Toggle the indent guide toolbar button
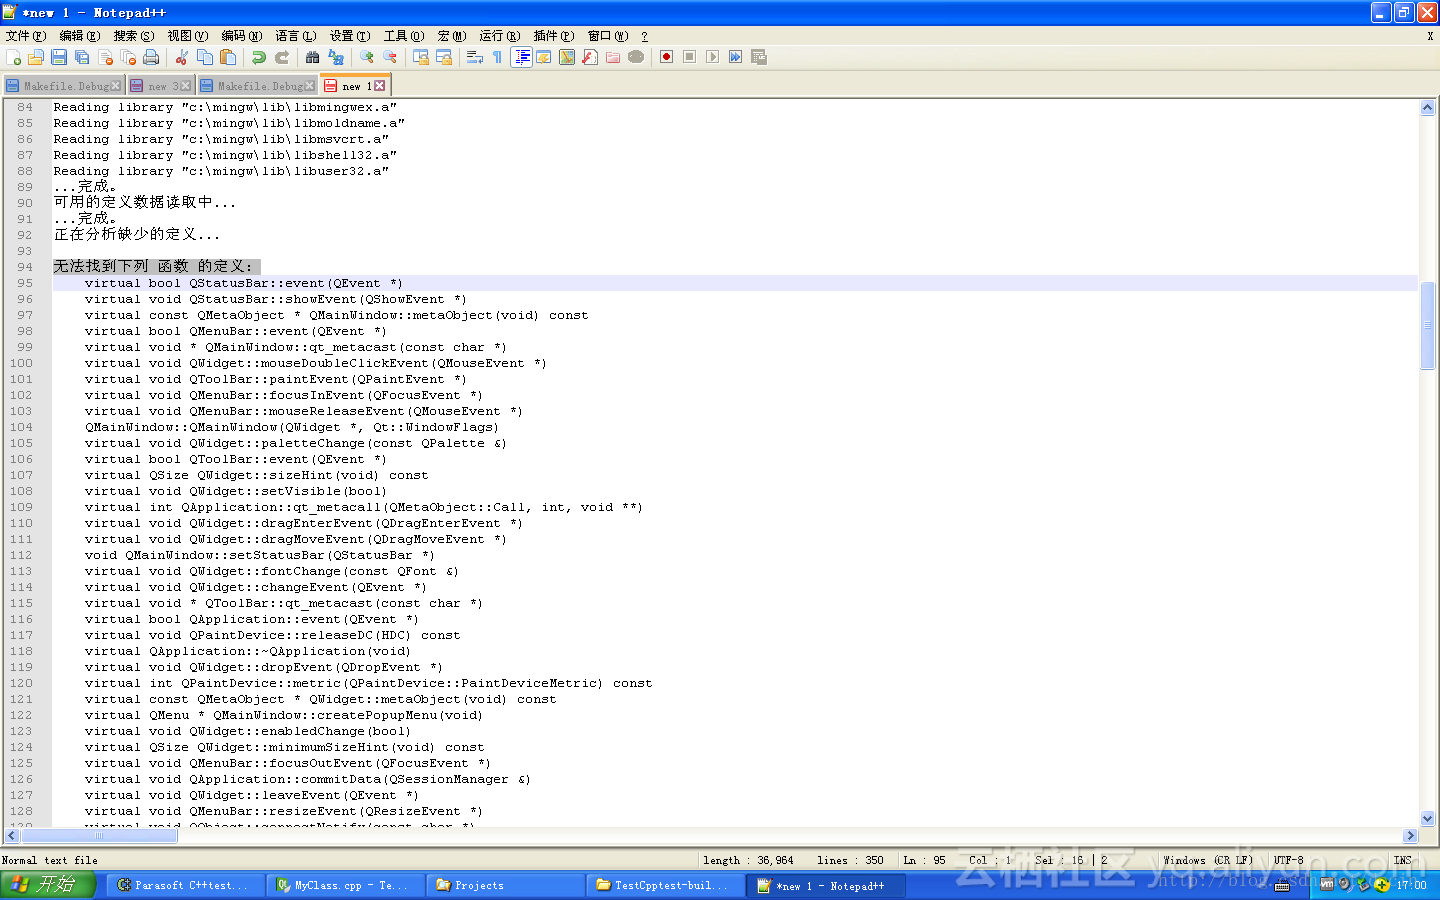Screen dimensions: 1440x900 pos(522,57)
